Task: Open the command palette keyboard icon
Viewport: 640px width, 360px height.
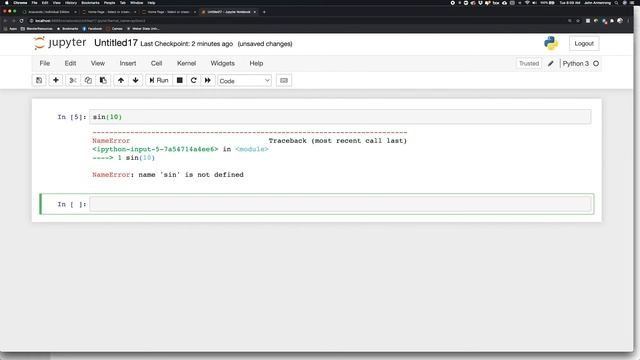Action: click(284, 80)
